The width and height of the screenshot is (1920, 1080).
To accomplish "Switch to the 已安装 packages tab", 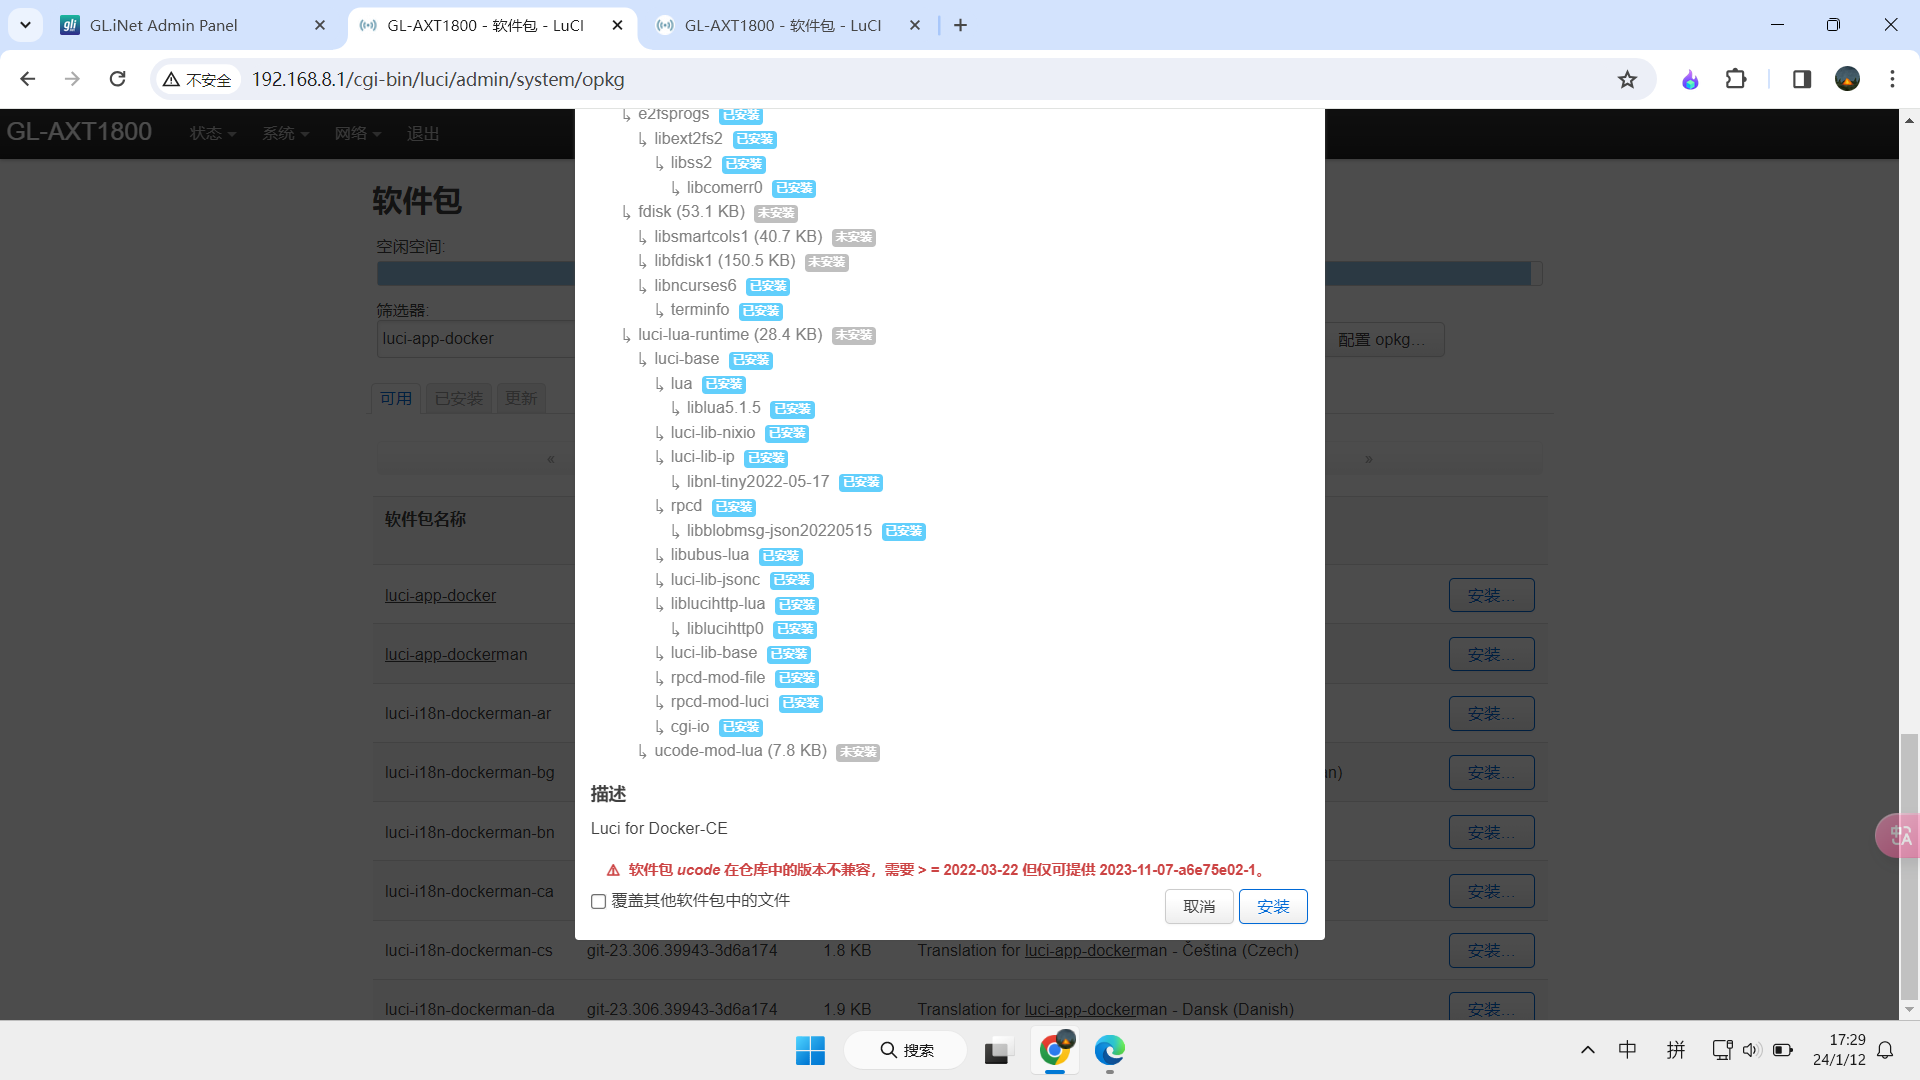I will coord(458,398).
